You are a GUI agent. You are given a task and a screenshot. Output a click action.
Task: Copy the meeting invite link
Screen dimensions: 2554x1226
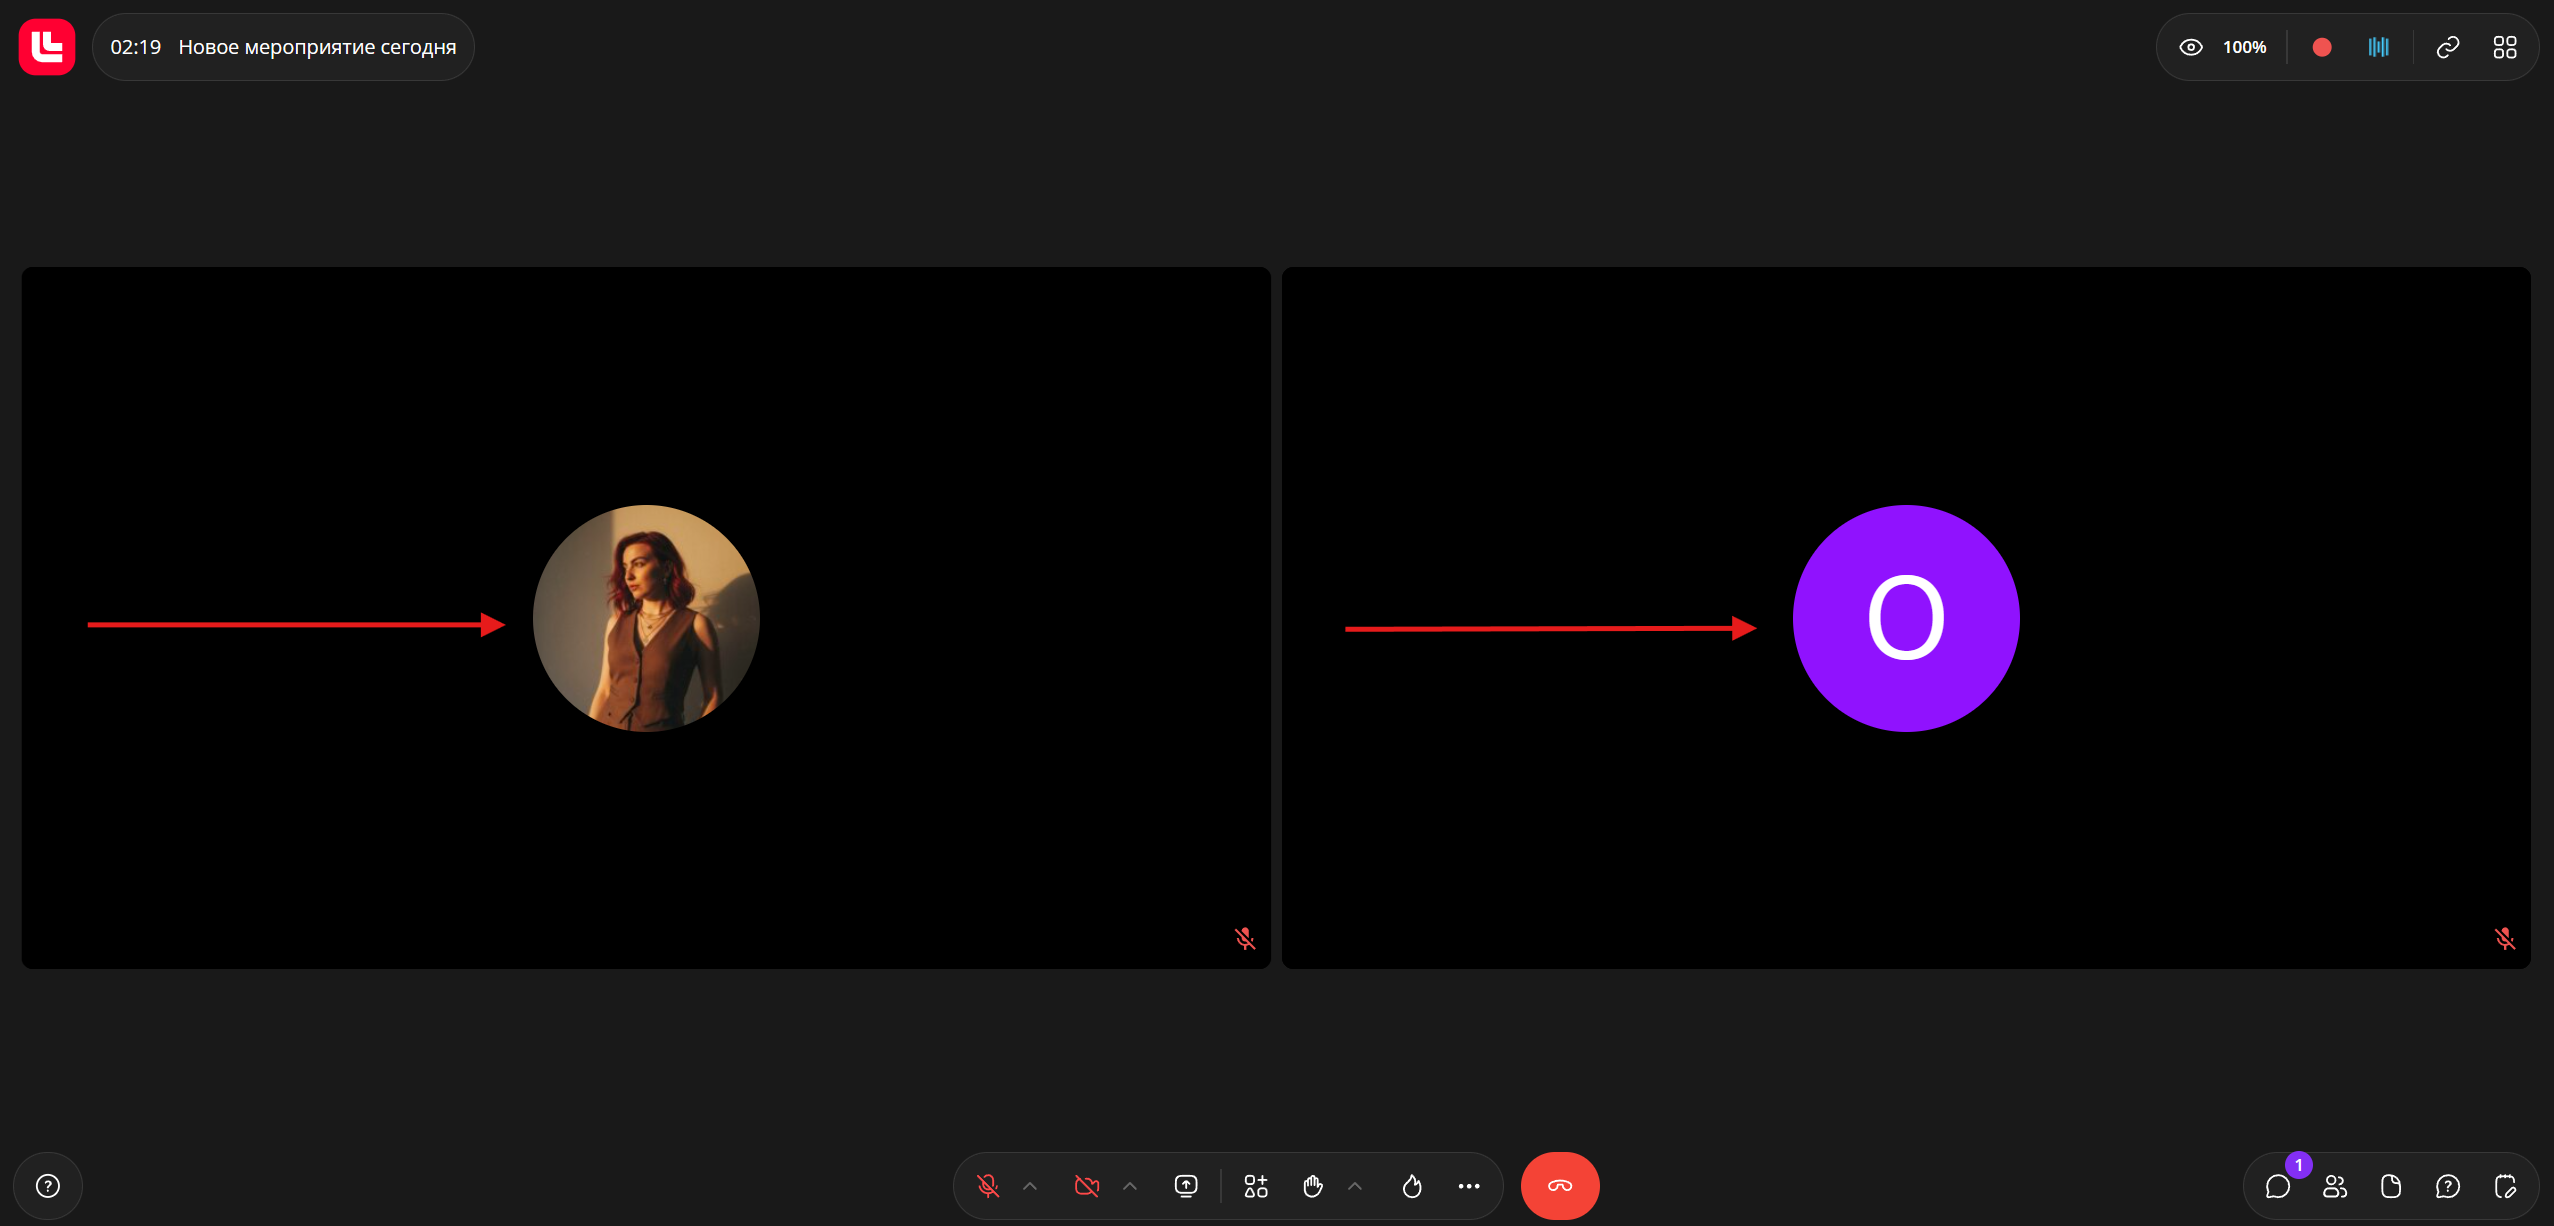(x=2447, y=47)
